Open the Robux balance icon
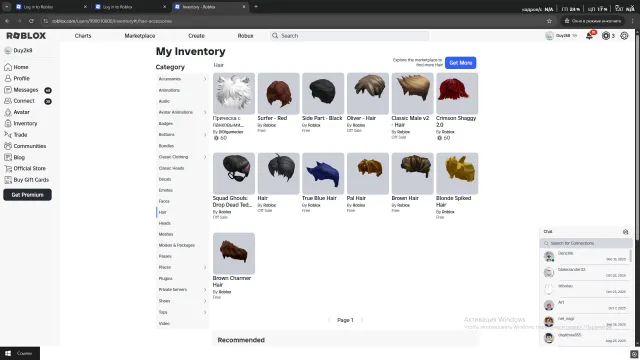The width and height of the screenshot is (640, 360). click(606, 36)
